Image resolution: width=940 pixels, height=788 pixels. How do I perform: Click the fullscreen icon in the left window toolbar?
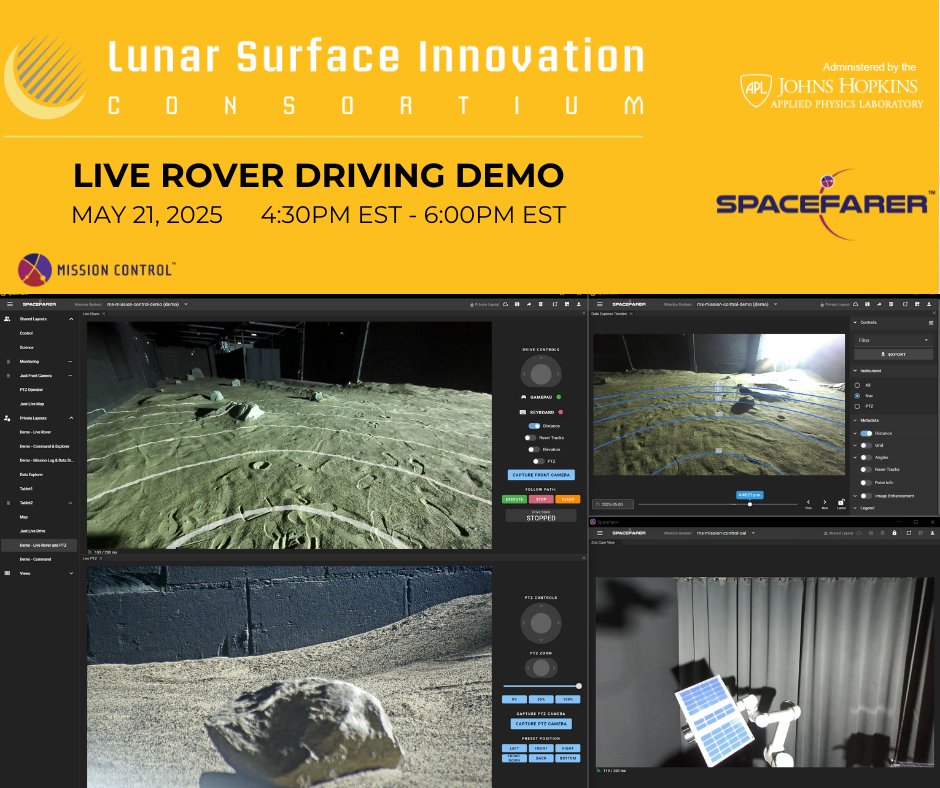(x=555, y=304)
